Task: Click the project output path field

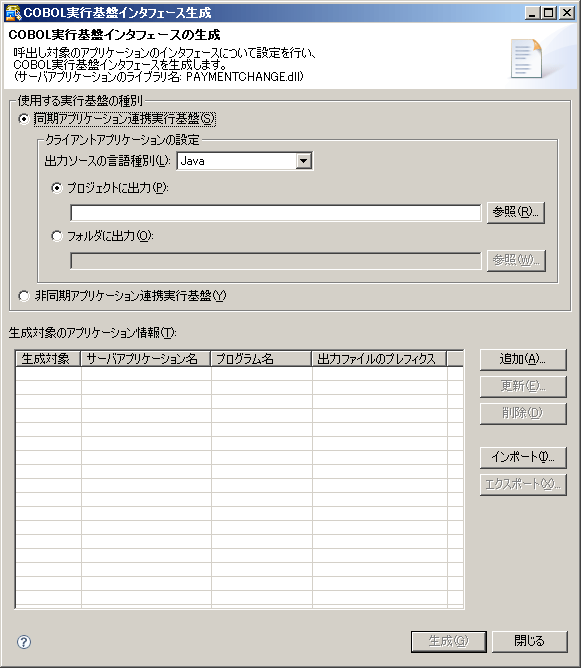Action: (276, 213)
